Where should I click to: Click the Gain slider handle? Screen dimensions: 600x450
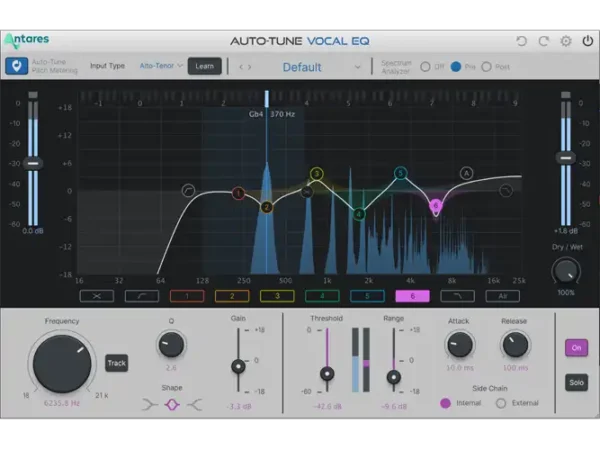pyautogui.click(x=238, y=367)
